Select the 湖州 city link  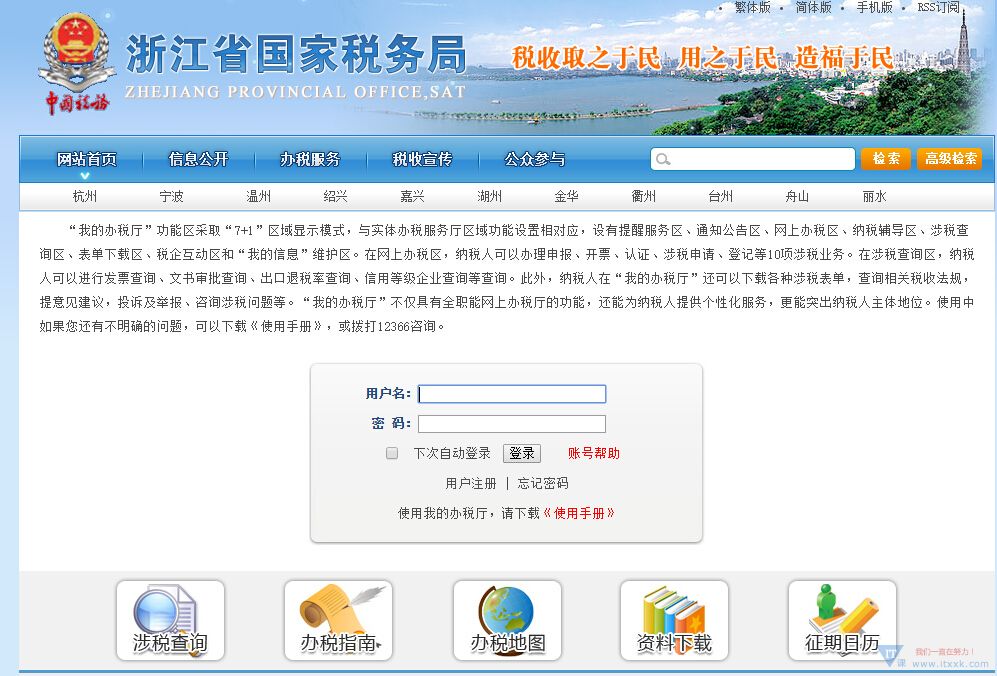click(490, 197)
